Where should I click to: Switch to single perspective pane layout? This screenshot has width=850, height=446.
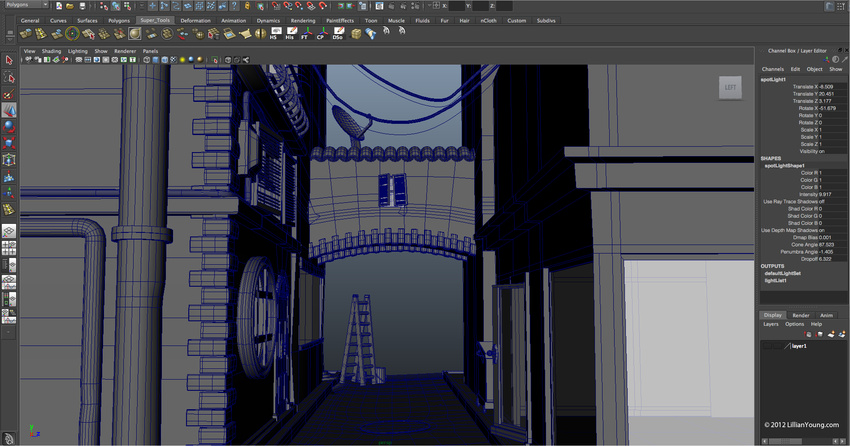pyautogui.click(x=9, y=231)
